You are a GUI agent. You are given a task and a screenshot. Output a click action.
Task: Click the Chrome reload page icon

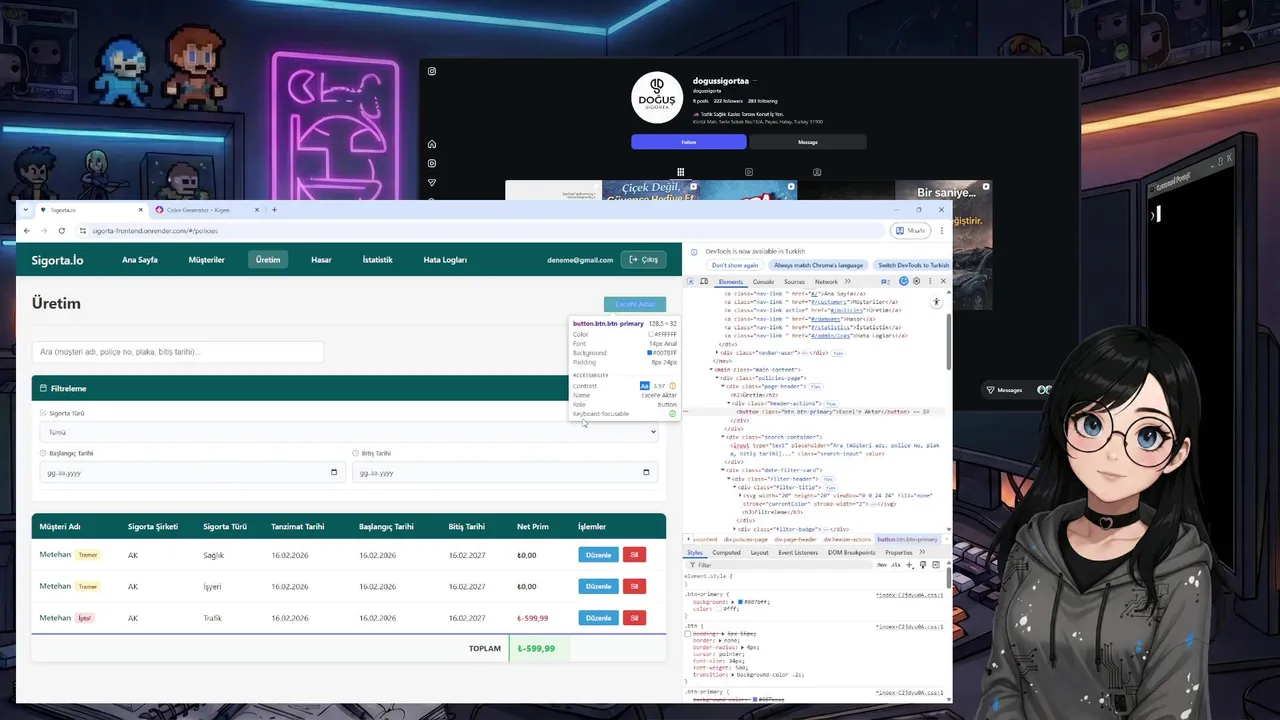tap(62, 230)
